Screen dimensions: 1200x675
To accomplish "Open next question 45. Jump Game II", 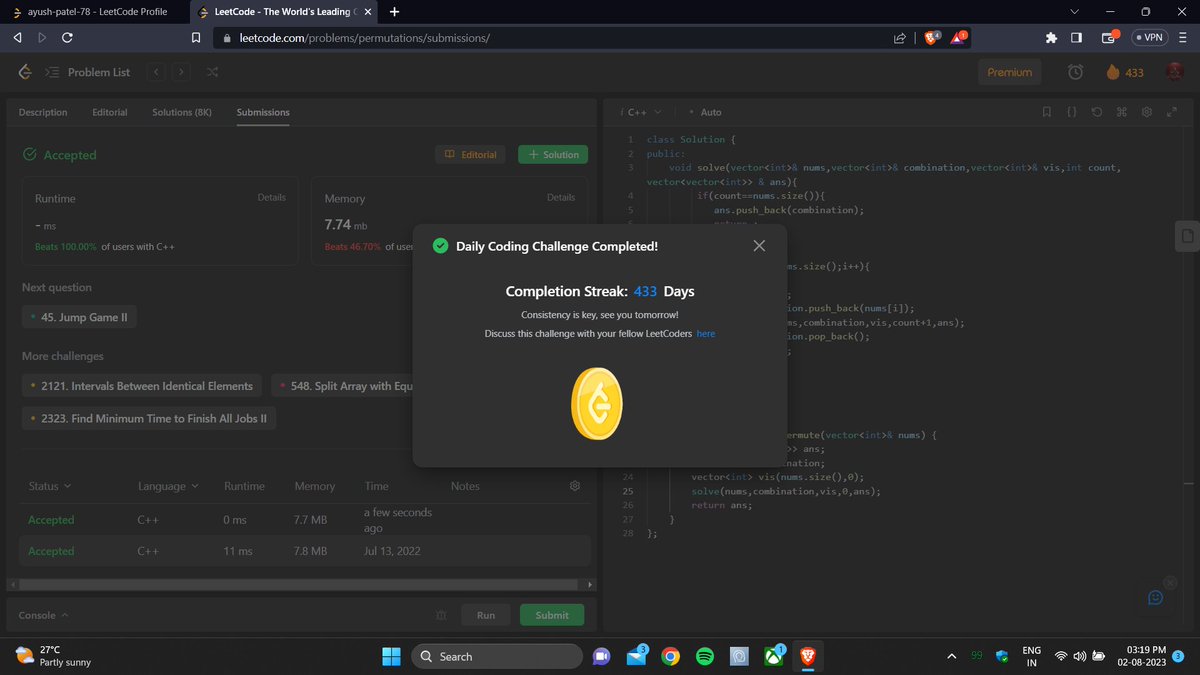I will point(80,318).
